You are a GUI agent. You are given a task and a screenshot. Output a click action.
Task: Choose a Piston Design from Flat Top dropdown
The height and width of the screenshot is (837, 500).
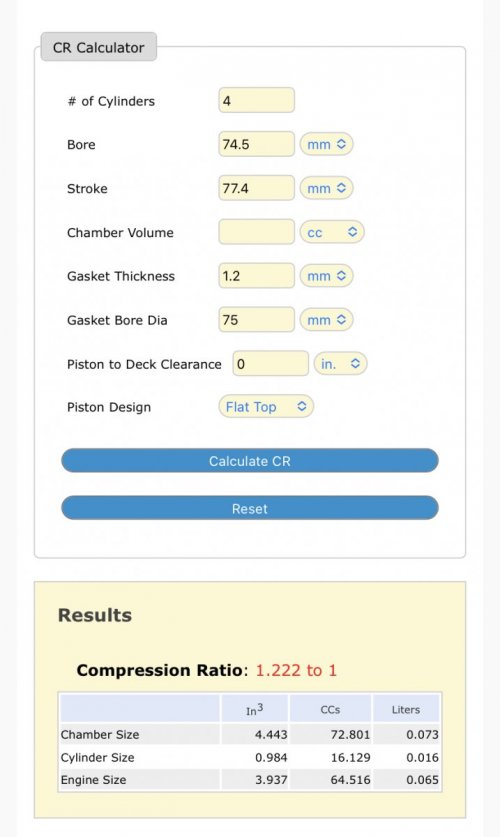[266, 407]
